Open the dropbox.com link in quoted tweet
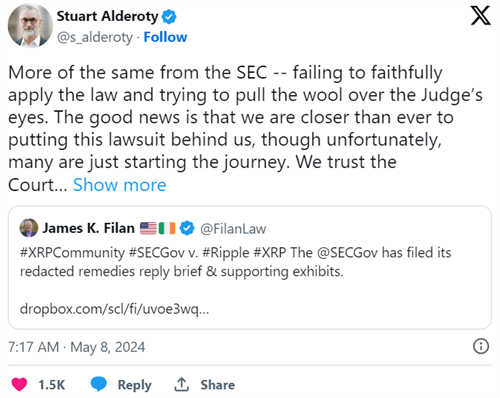The image size is (500, 398). pyautogui.click(x=114, y=309)
